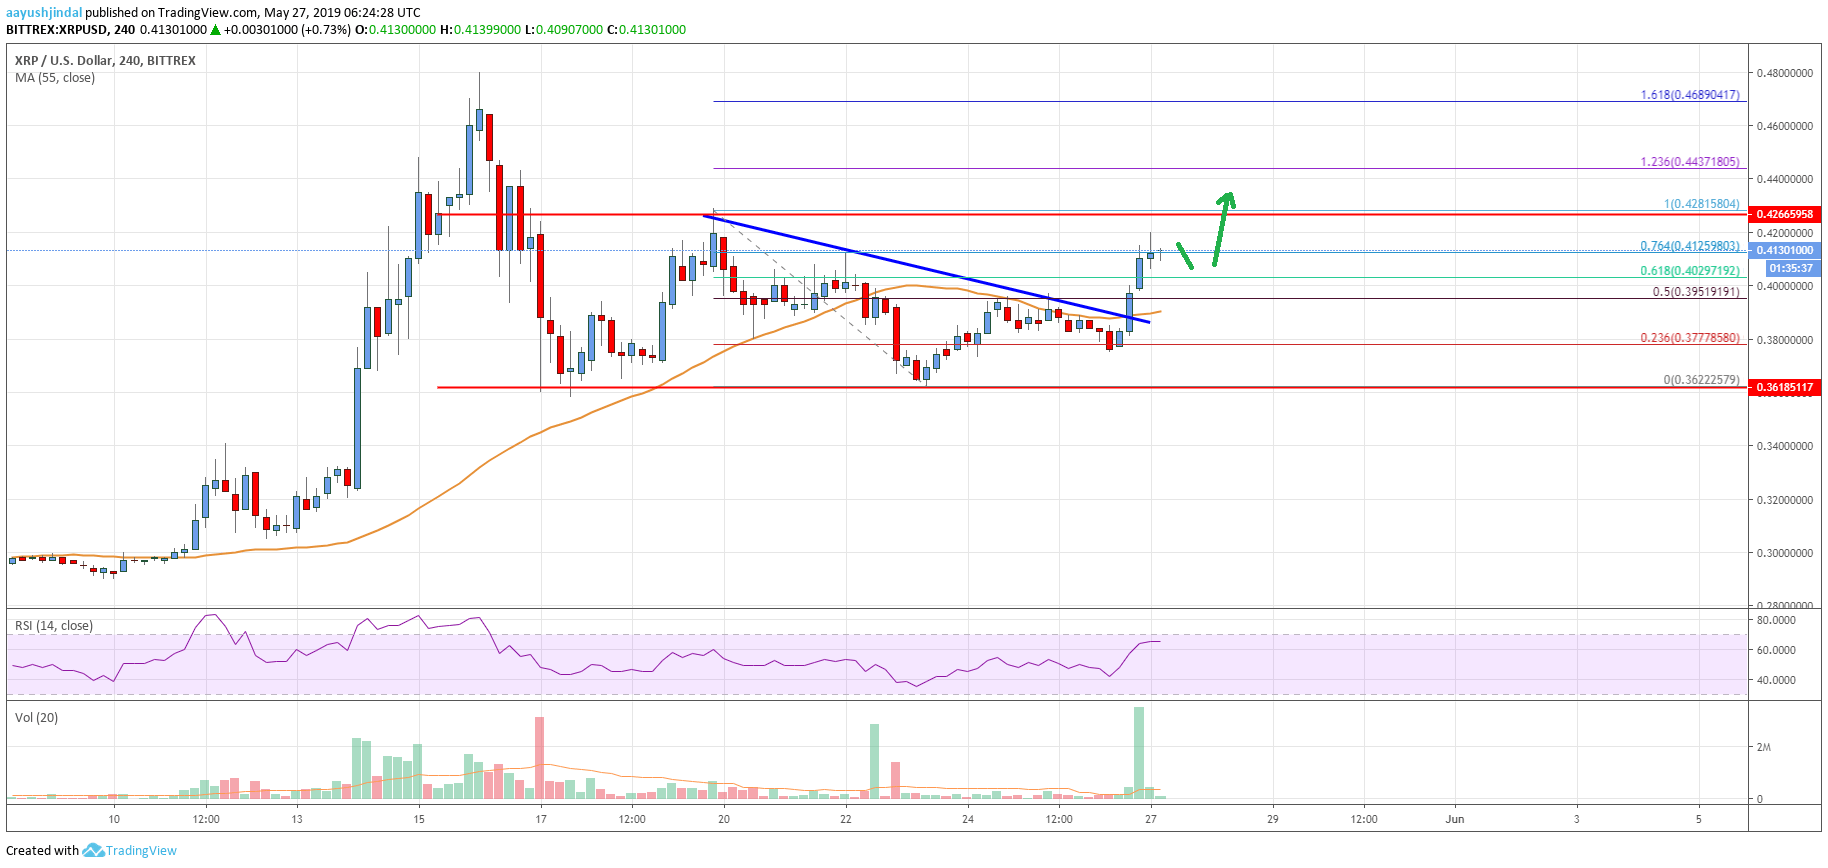Click the countdown timer 01:35:37 label
The image size is (1828, 868).
1792,268
